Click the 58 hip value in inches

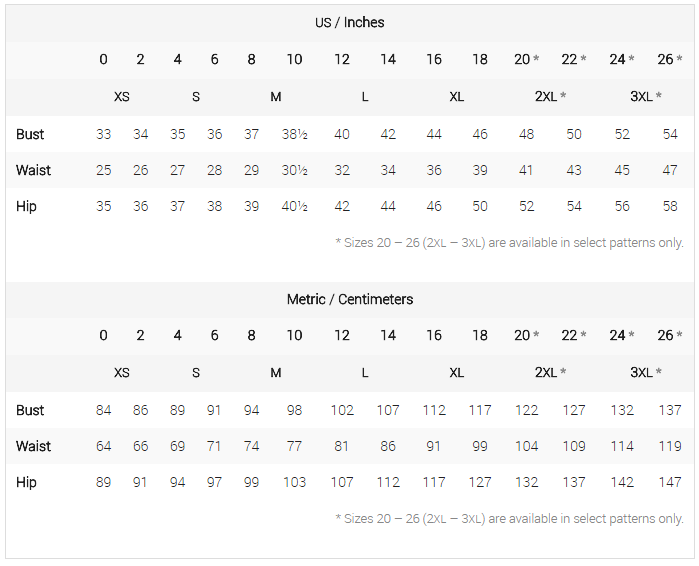click(x=670, y=206)
